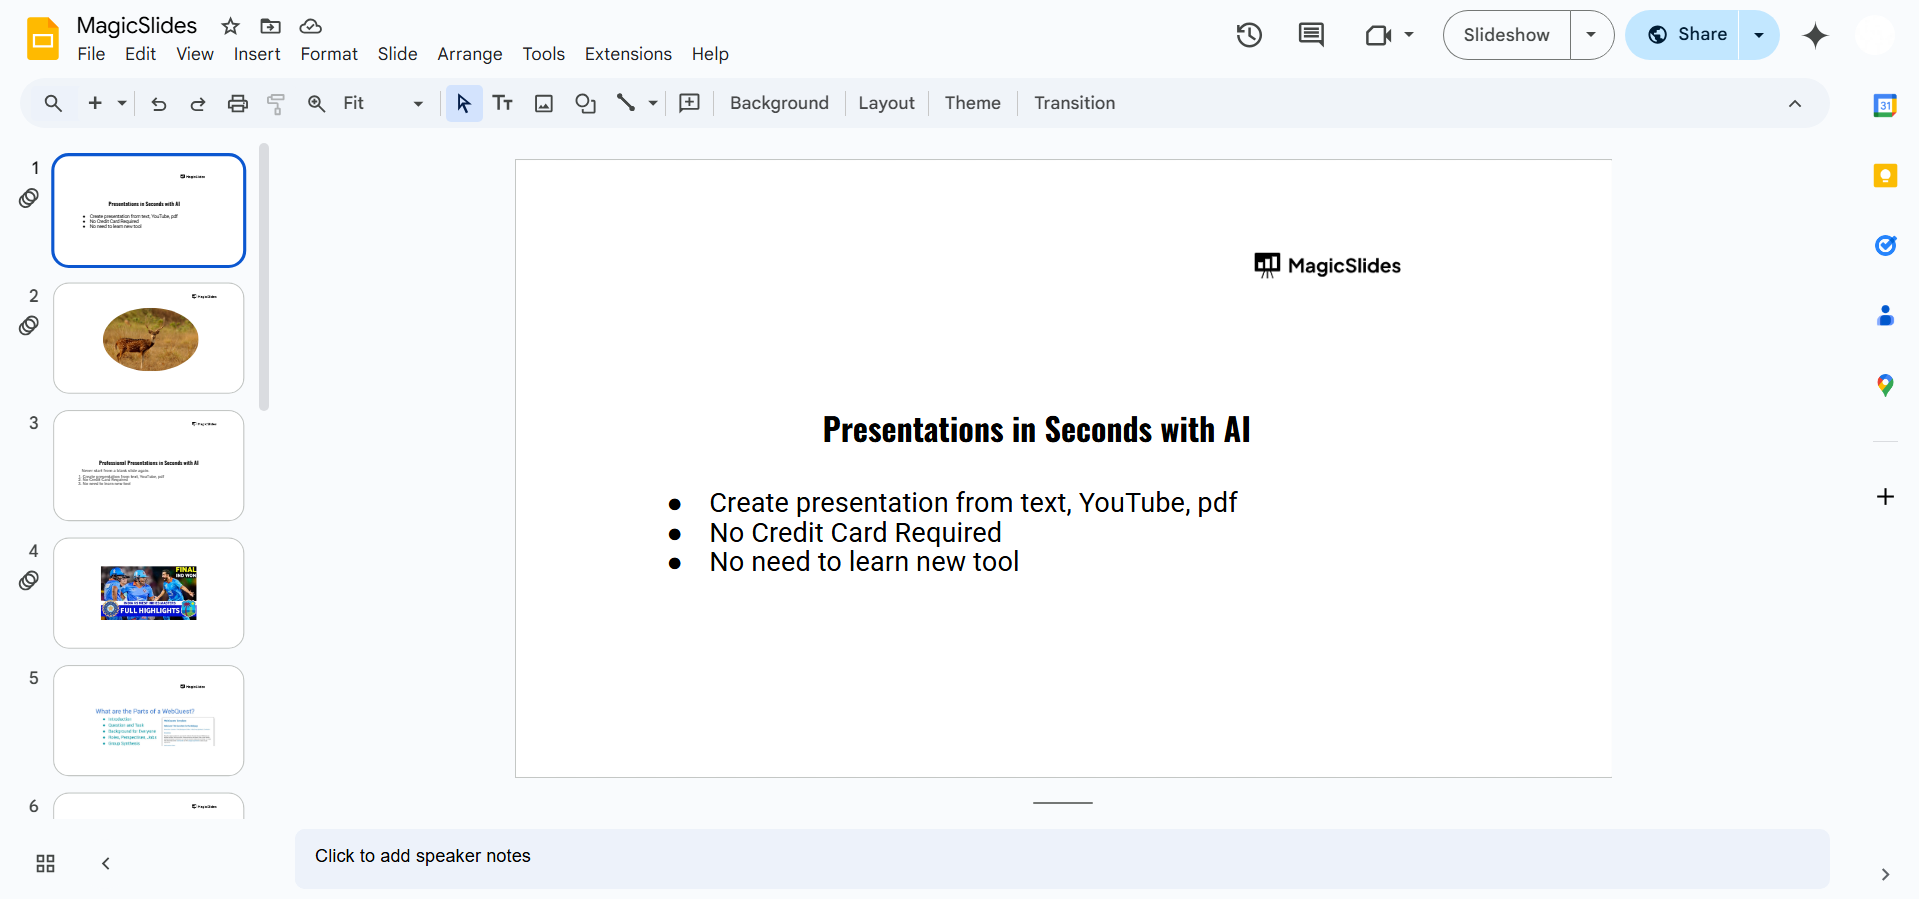1919x899 pixels.
Task: Collapse the slide filmstrip panel
Action: [x=106, y=863]
